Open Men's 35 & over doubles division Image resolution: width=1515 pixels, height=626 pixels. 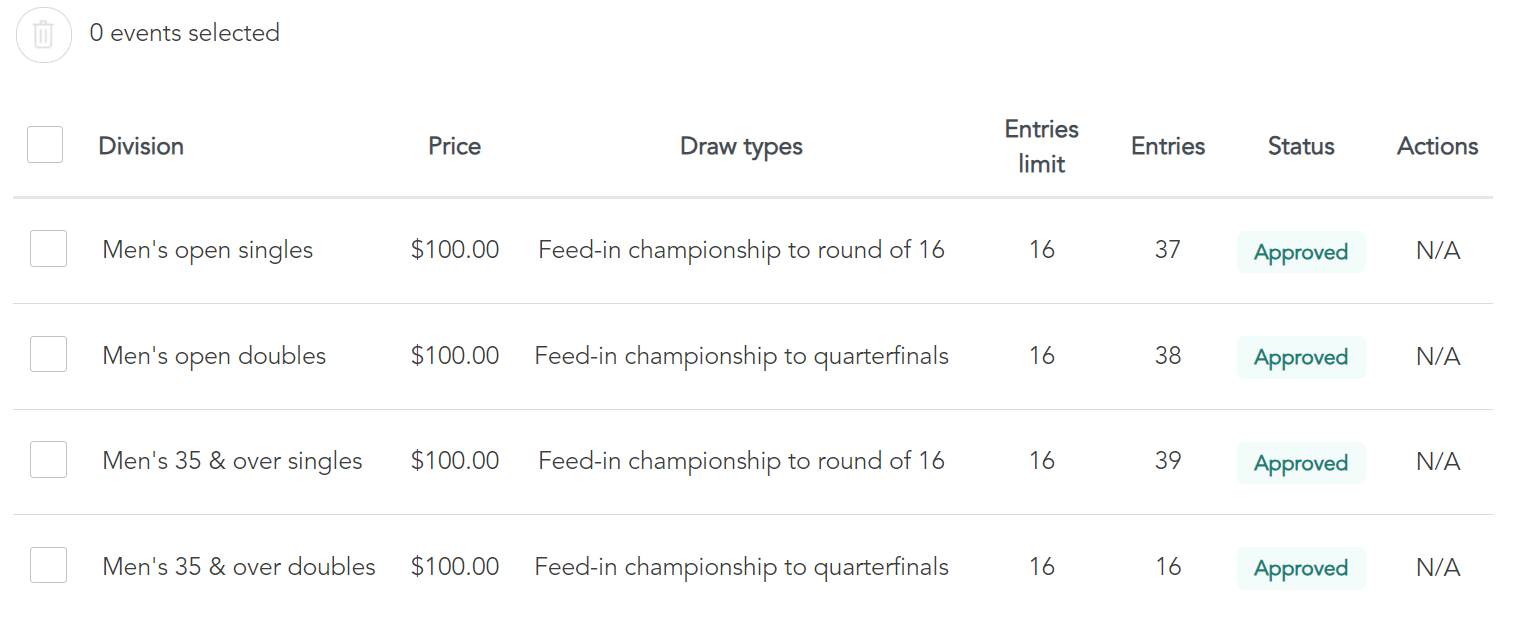point(239,567)
